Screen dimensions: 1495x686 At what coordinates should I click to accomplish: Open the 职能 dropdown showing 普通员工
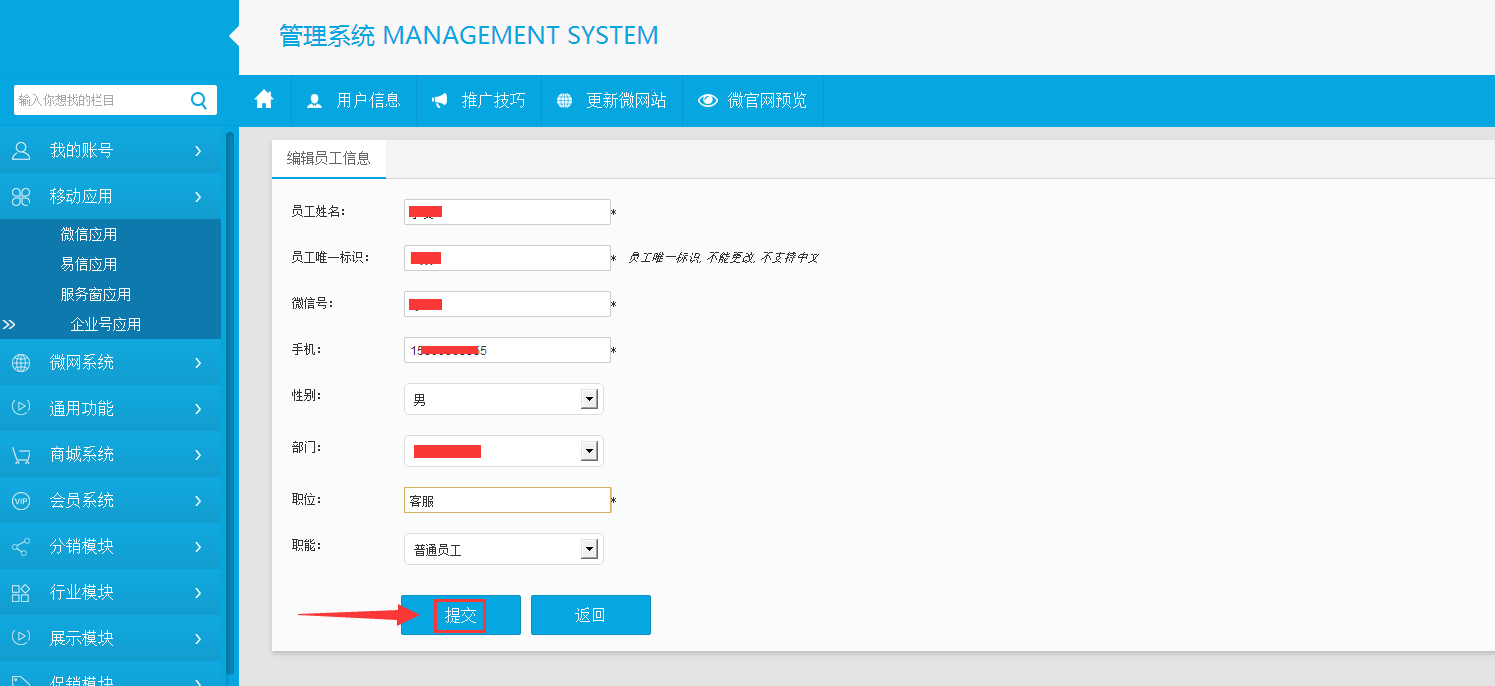(x=504, y=549)
